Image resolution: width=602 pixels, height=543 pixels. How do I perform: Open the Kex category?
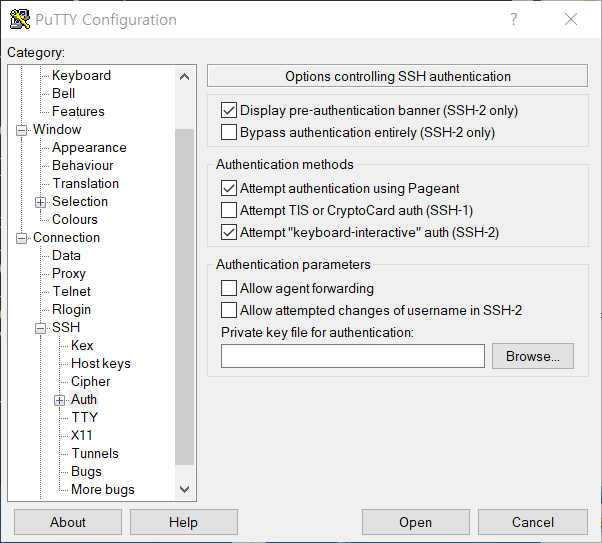click(82, 345)
